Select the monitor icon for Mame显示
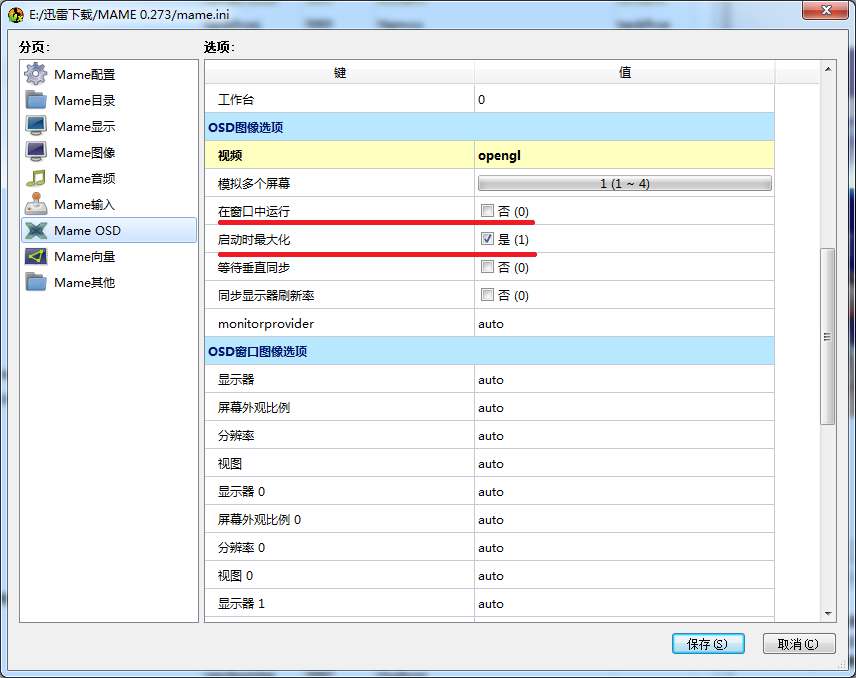The image size is (856, 678). [36, 126]
